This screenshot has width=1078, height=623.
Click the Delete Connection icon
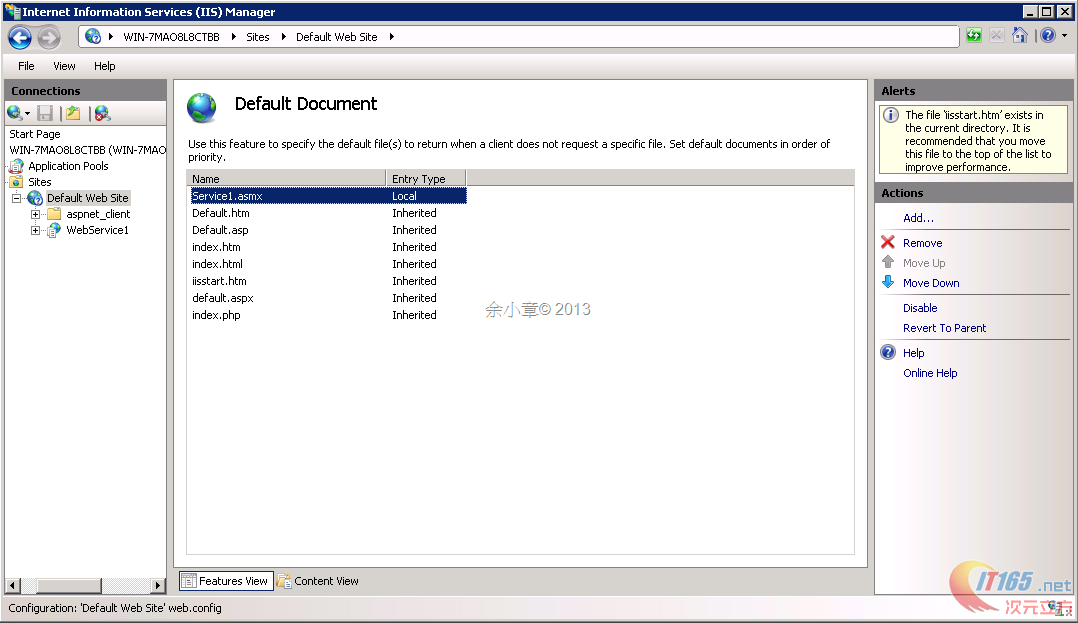[x=102, y=113]
